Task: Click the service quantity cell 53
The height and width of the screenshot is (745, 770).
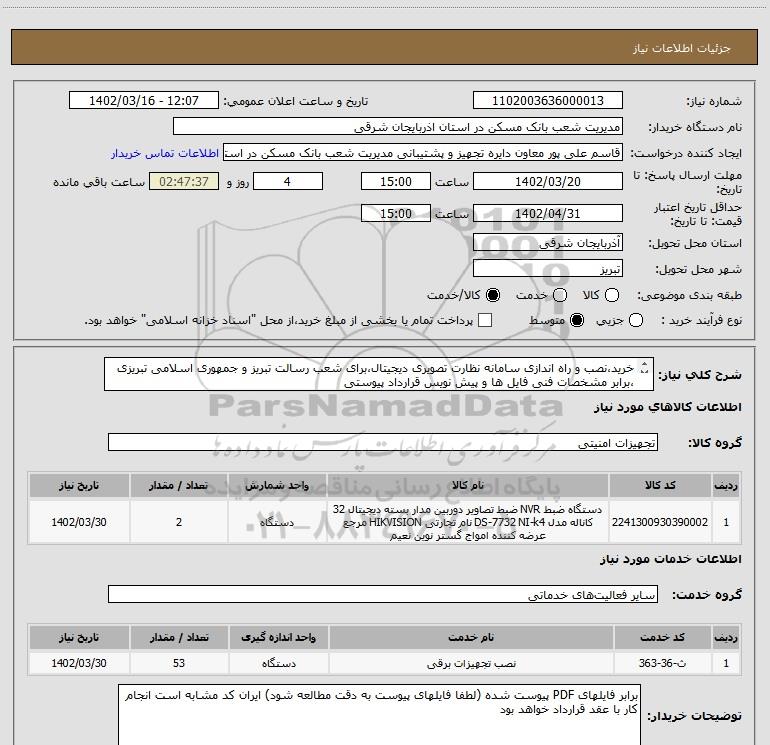Action: (179, 663)
